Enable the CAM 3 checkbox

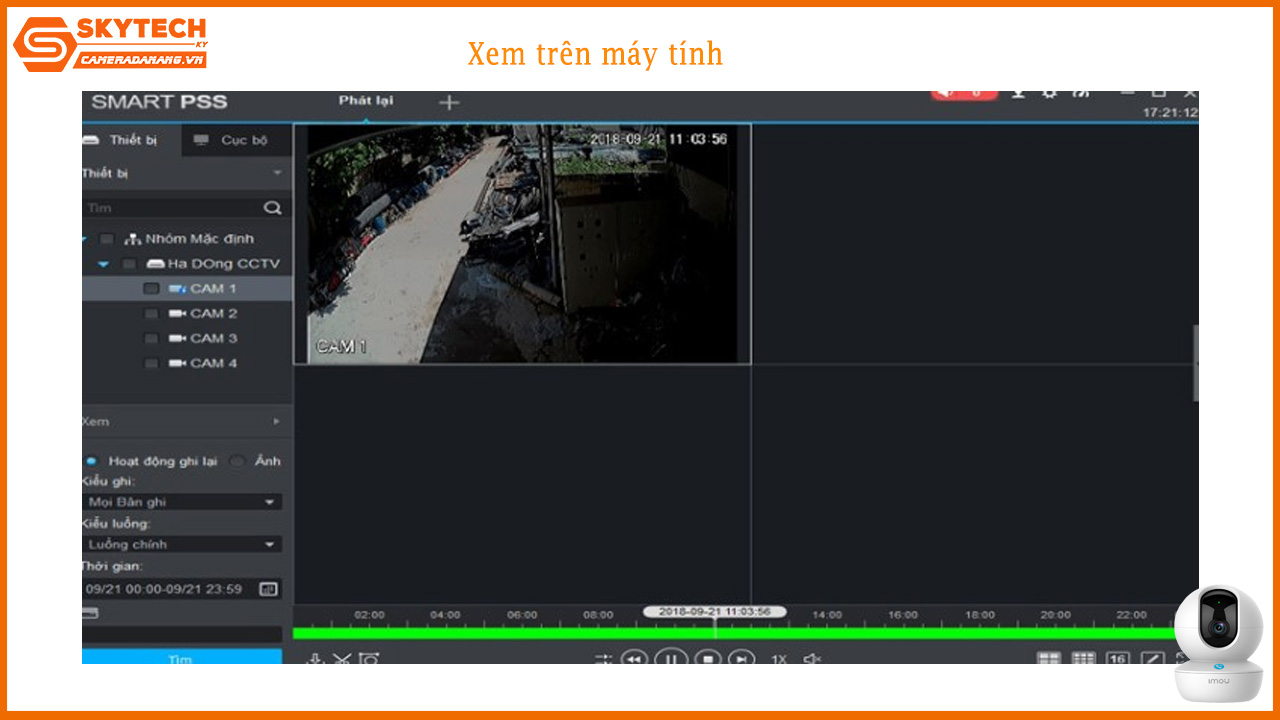[151, 338]
